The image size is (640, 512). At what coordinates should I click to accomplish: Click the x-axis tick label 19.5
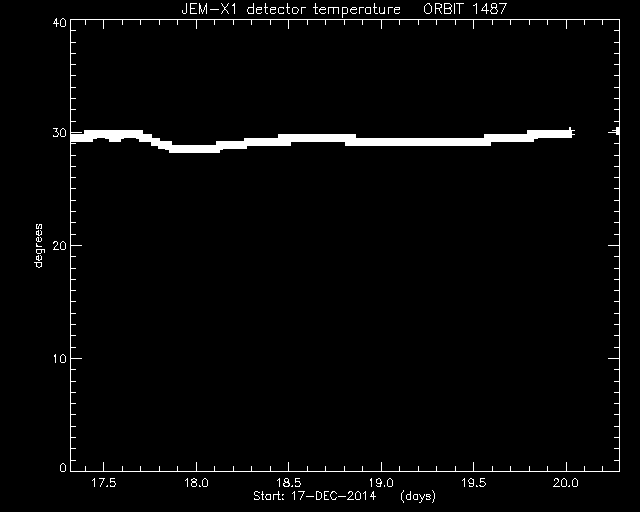point(473,483)
